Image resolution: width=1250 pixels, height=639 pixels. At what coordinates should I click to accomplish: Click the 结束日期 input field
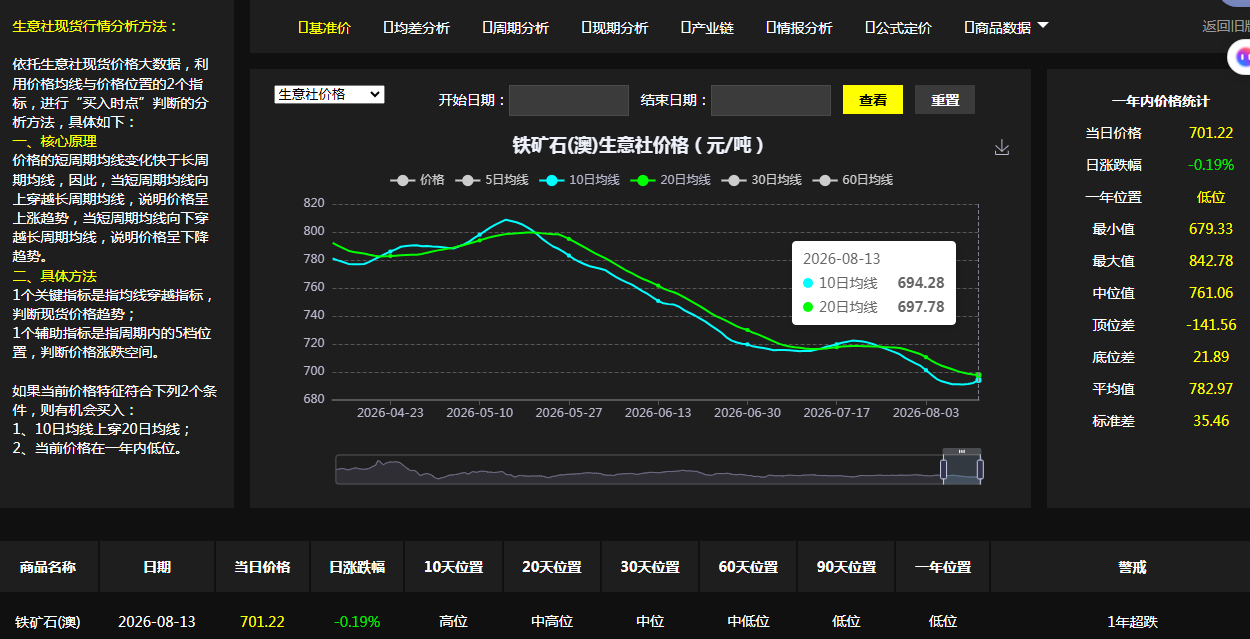coord(771,100)
